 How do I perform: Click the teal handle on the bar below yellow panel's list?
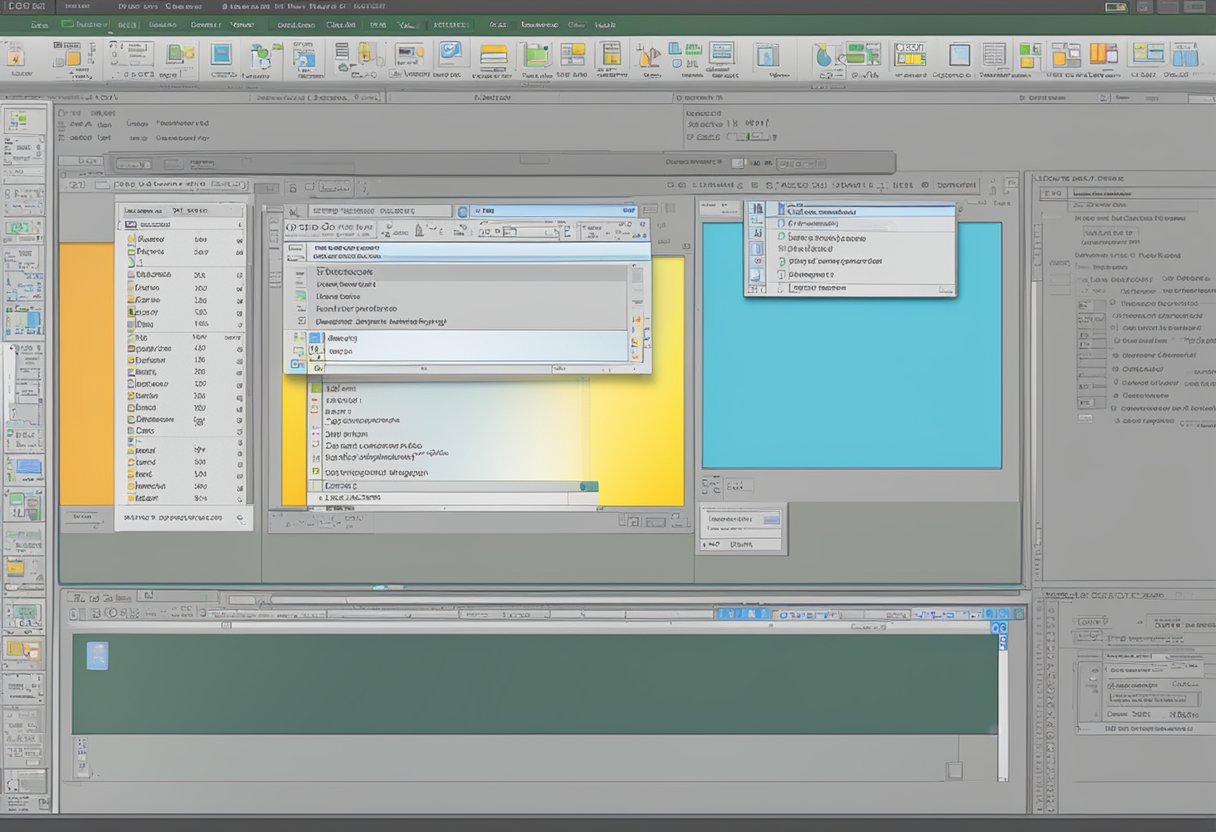coord(589,486)
